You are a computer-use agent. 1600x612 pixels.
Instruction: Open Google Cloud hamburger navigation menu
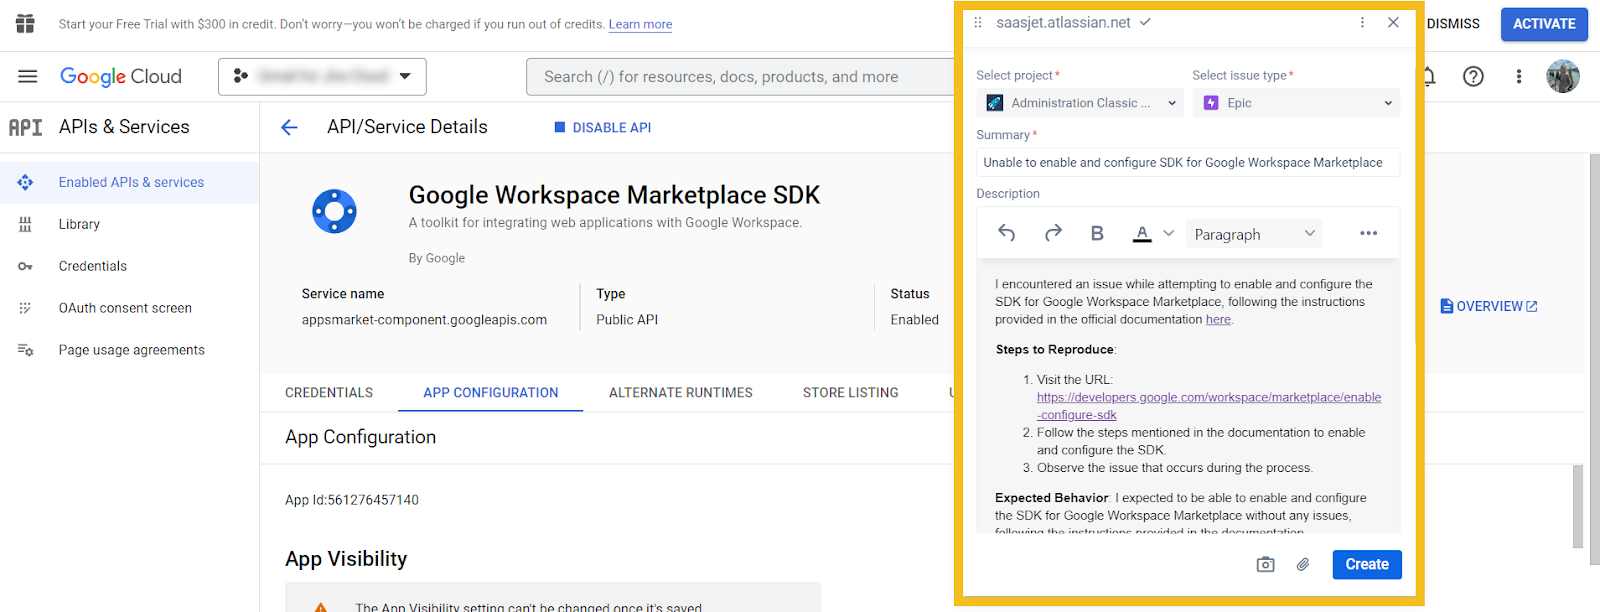[x=28, y=77]
